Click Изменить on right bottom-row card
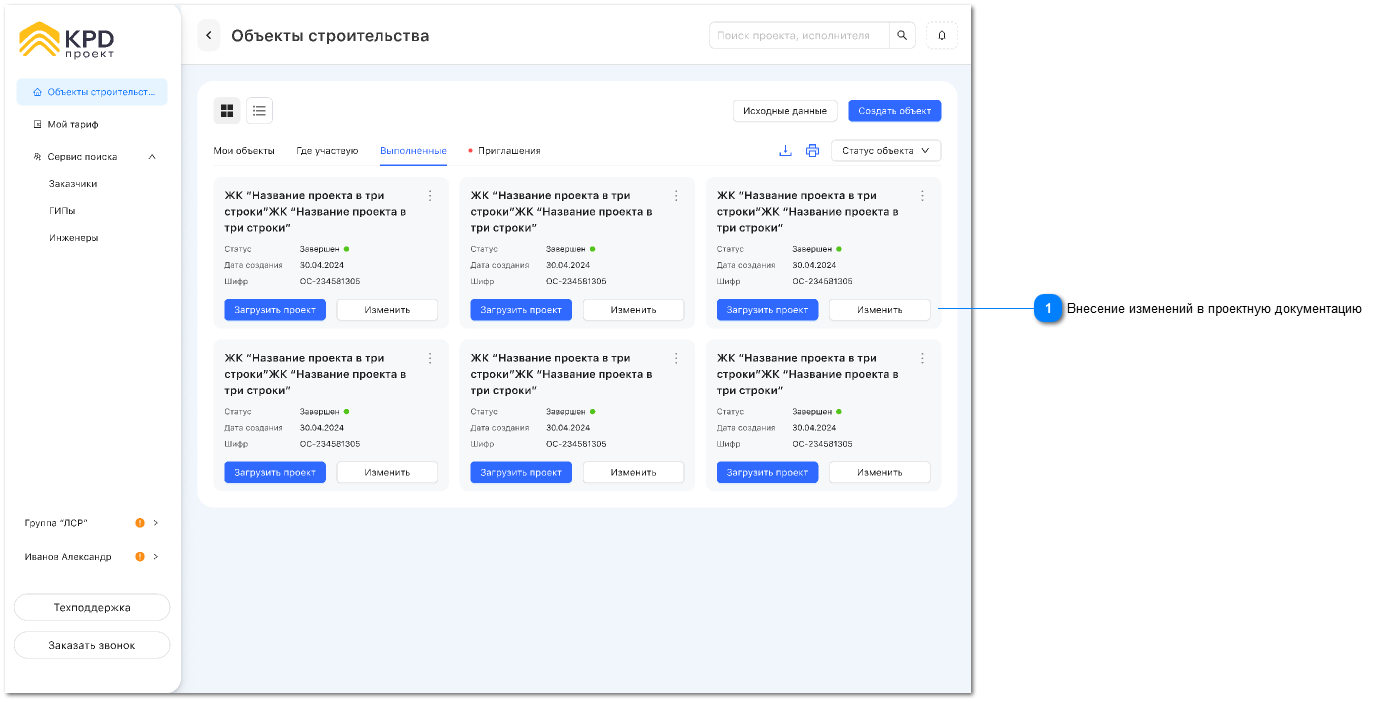 click(x=880, y=472)
